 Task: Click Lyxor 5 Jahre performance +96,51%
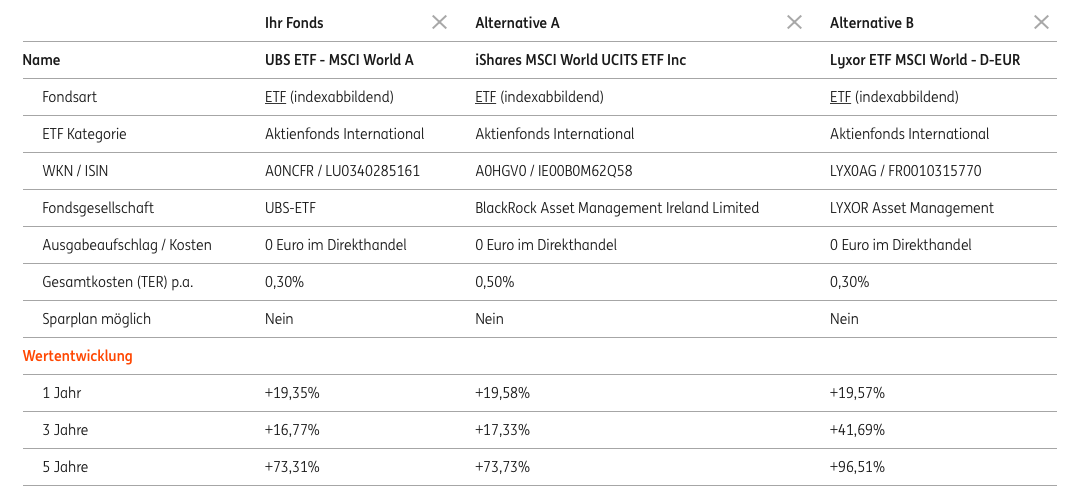pos(857,467)
